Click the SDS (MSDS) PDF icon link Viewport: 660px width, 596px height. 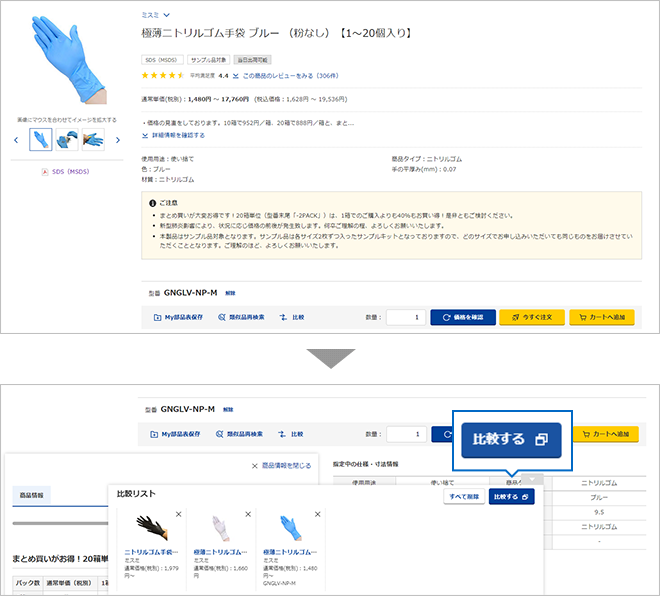[46, 171]
